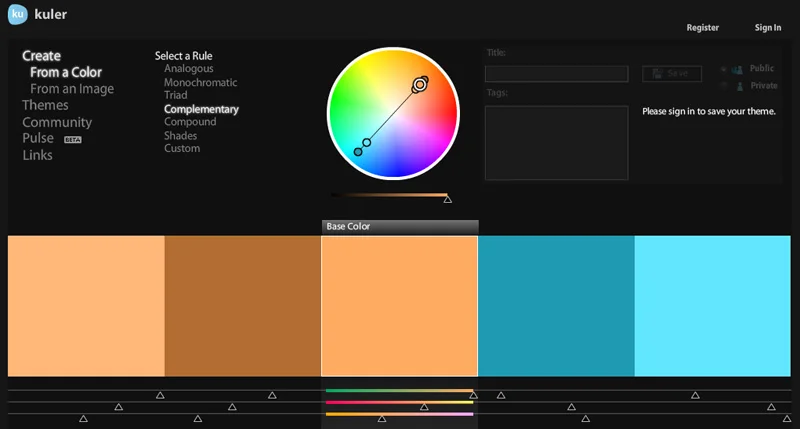Choose the Analogous color rule
Viewport: 800px width, 429px height.
188,69
